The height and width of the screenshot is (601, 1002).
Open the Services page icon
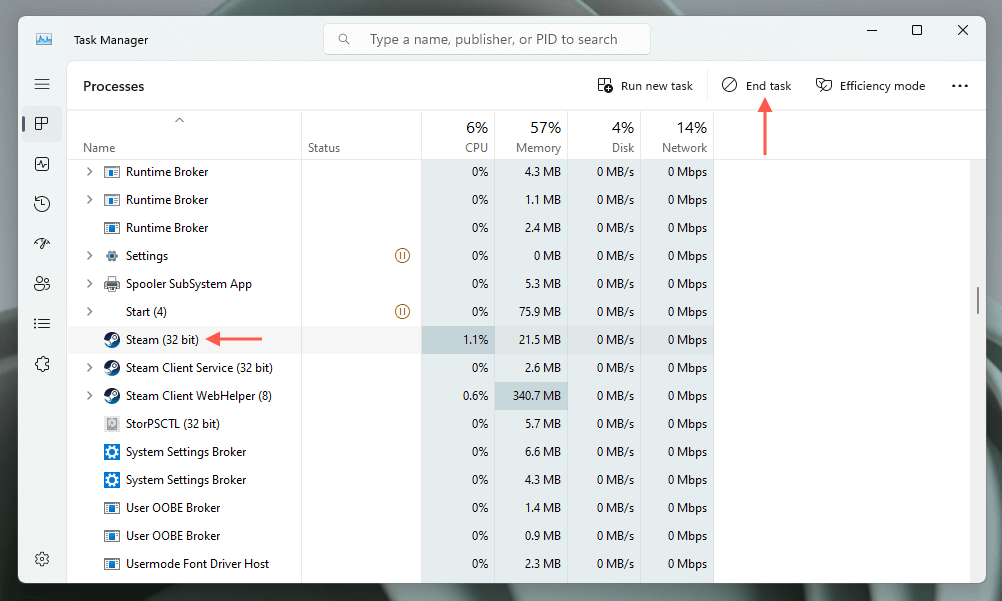[42, 364]
